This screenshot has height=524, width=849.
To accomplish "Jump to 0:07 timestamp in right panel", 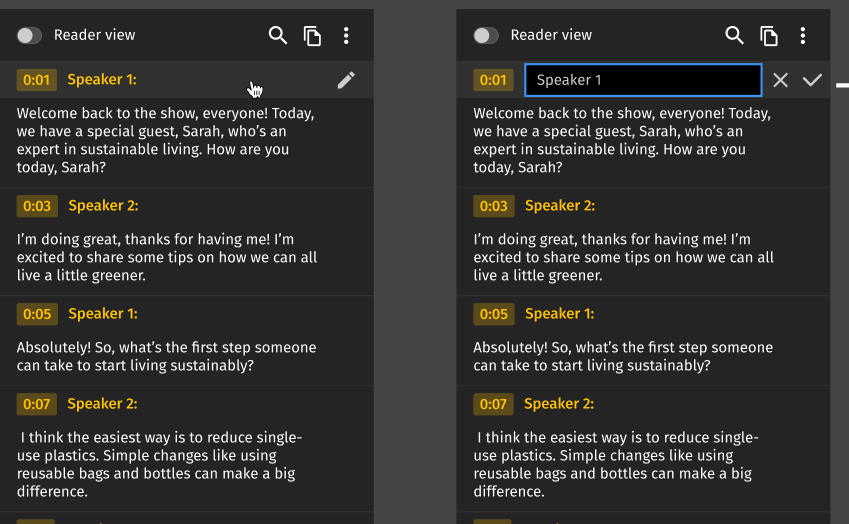I will (x=493, y=404).
